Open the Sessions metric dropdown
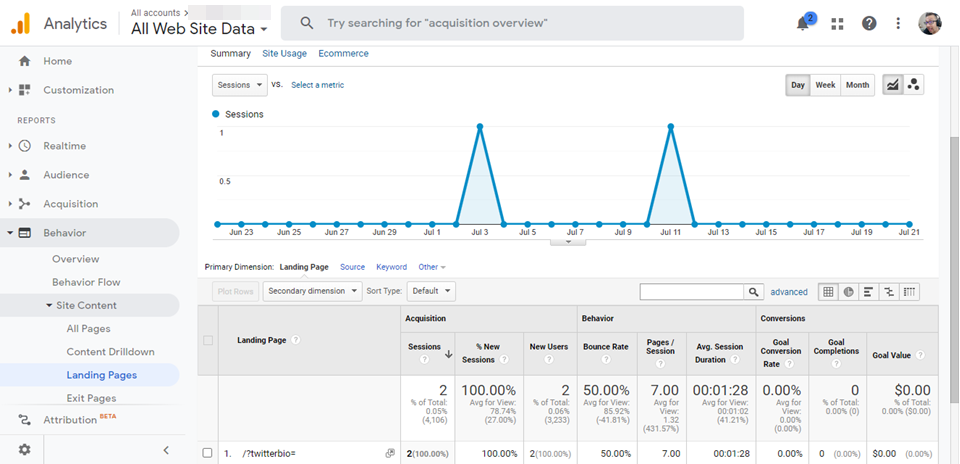Viewport: 960px width, 464px height. tap(240, 85)
